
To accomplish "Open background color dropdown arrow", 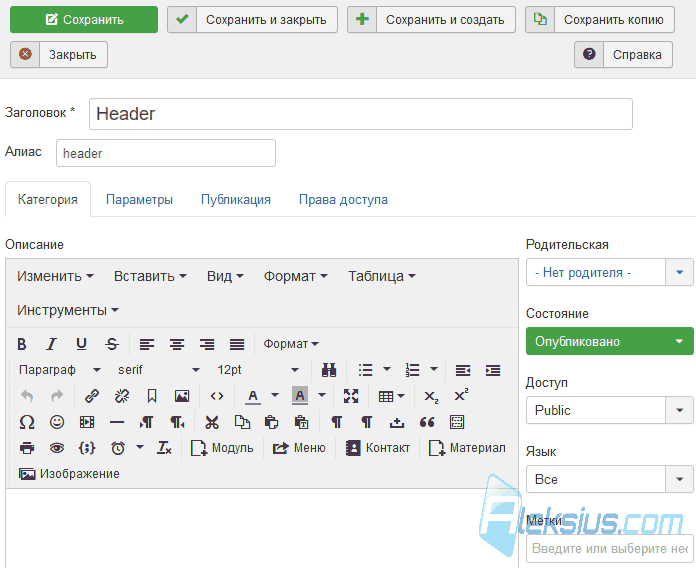I will [x=322, y=395].
